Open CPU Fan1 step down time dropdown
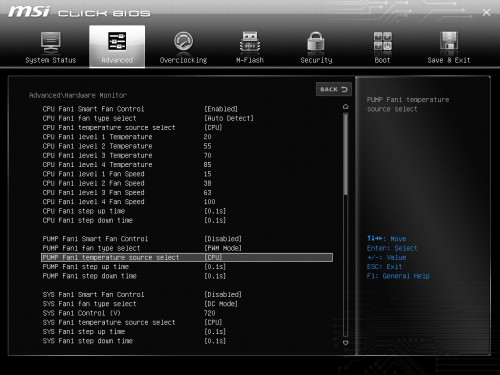Viewport: 500px width, 375px height. pyautogui.click(x=215, y=221)
